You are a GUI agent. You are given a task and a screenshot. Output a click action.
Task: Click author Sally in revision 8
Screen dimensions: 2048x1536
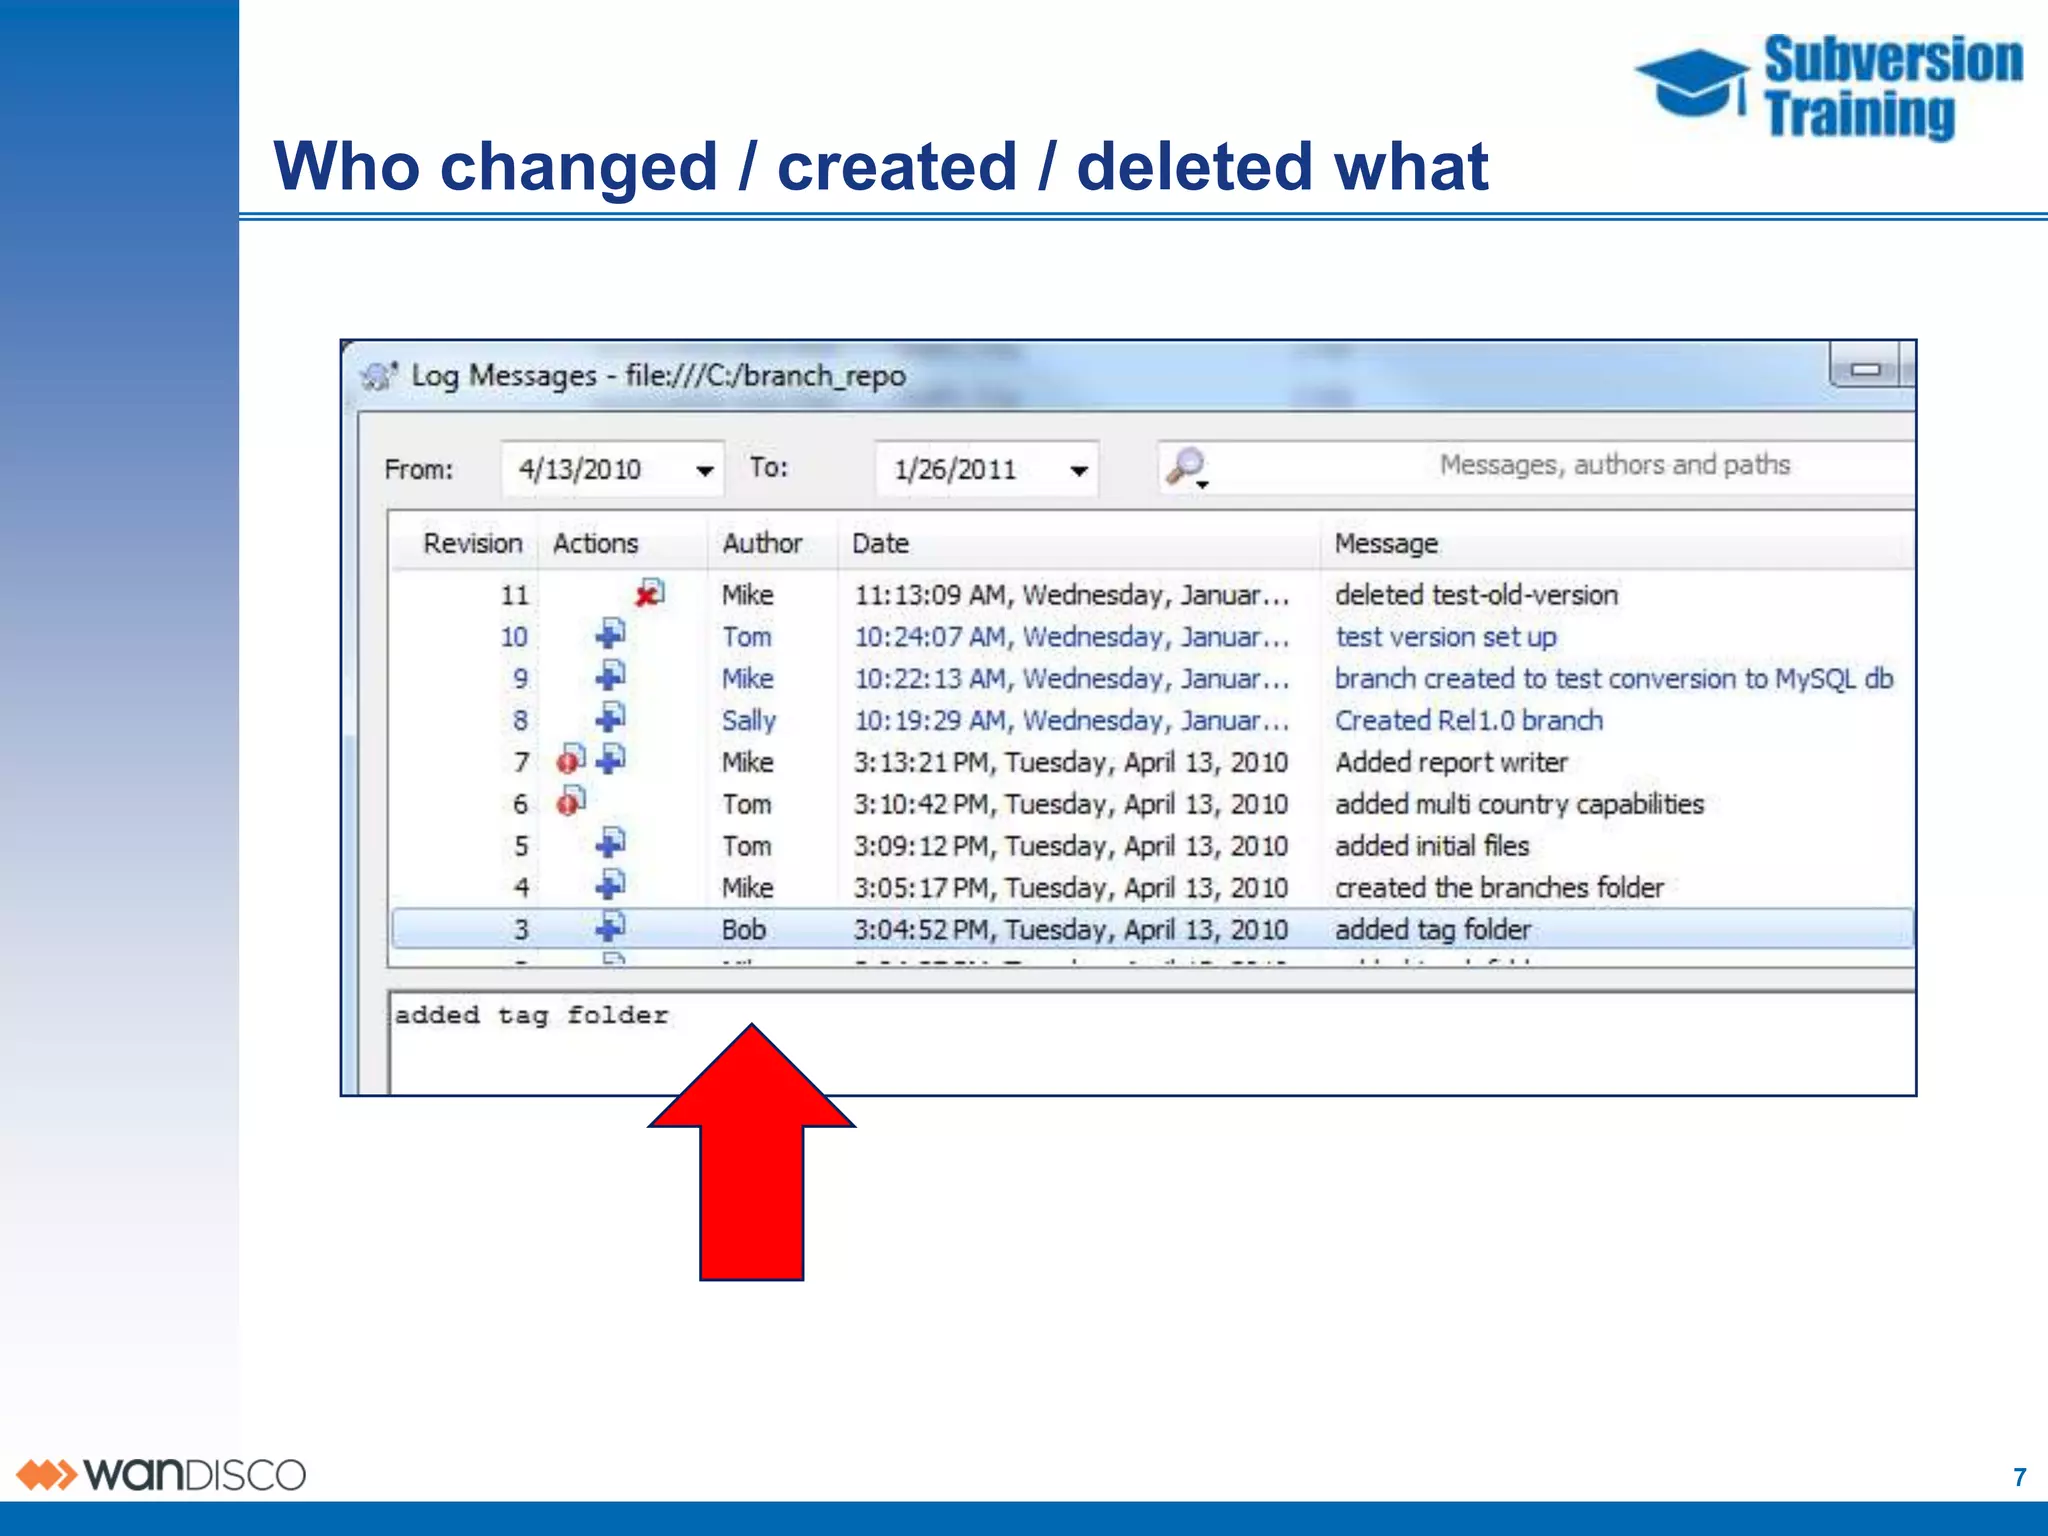[749, 720]
